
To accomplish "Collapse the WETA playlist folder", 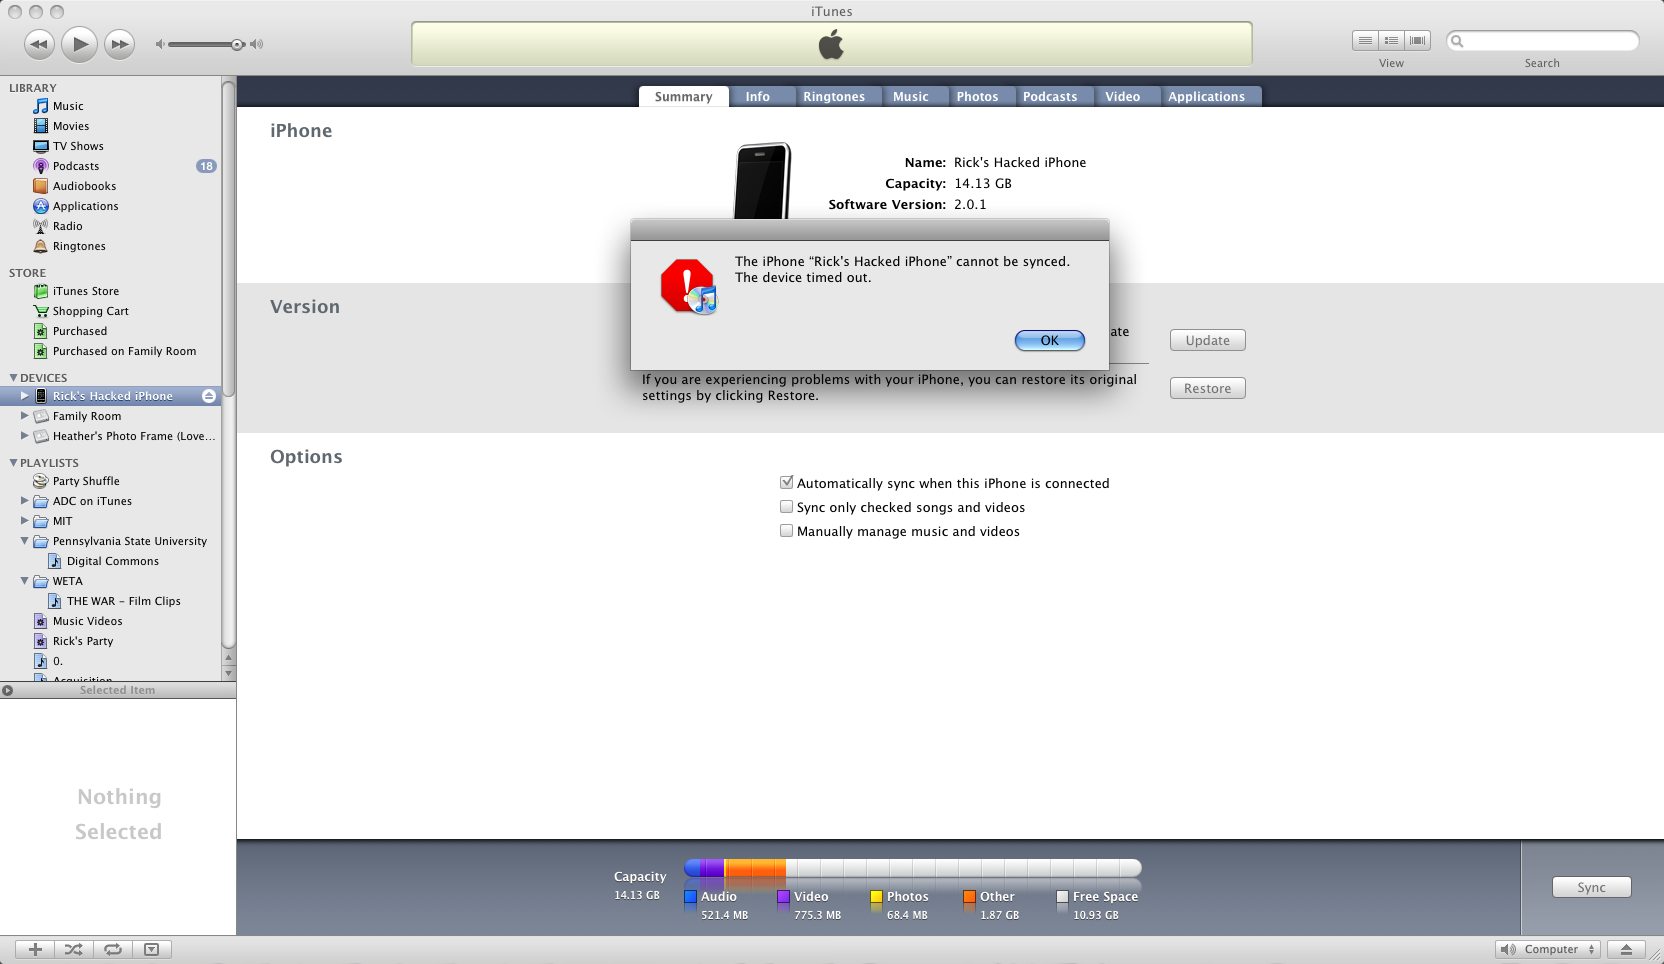I will (x=24, y=581).
